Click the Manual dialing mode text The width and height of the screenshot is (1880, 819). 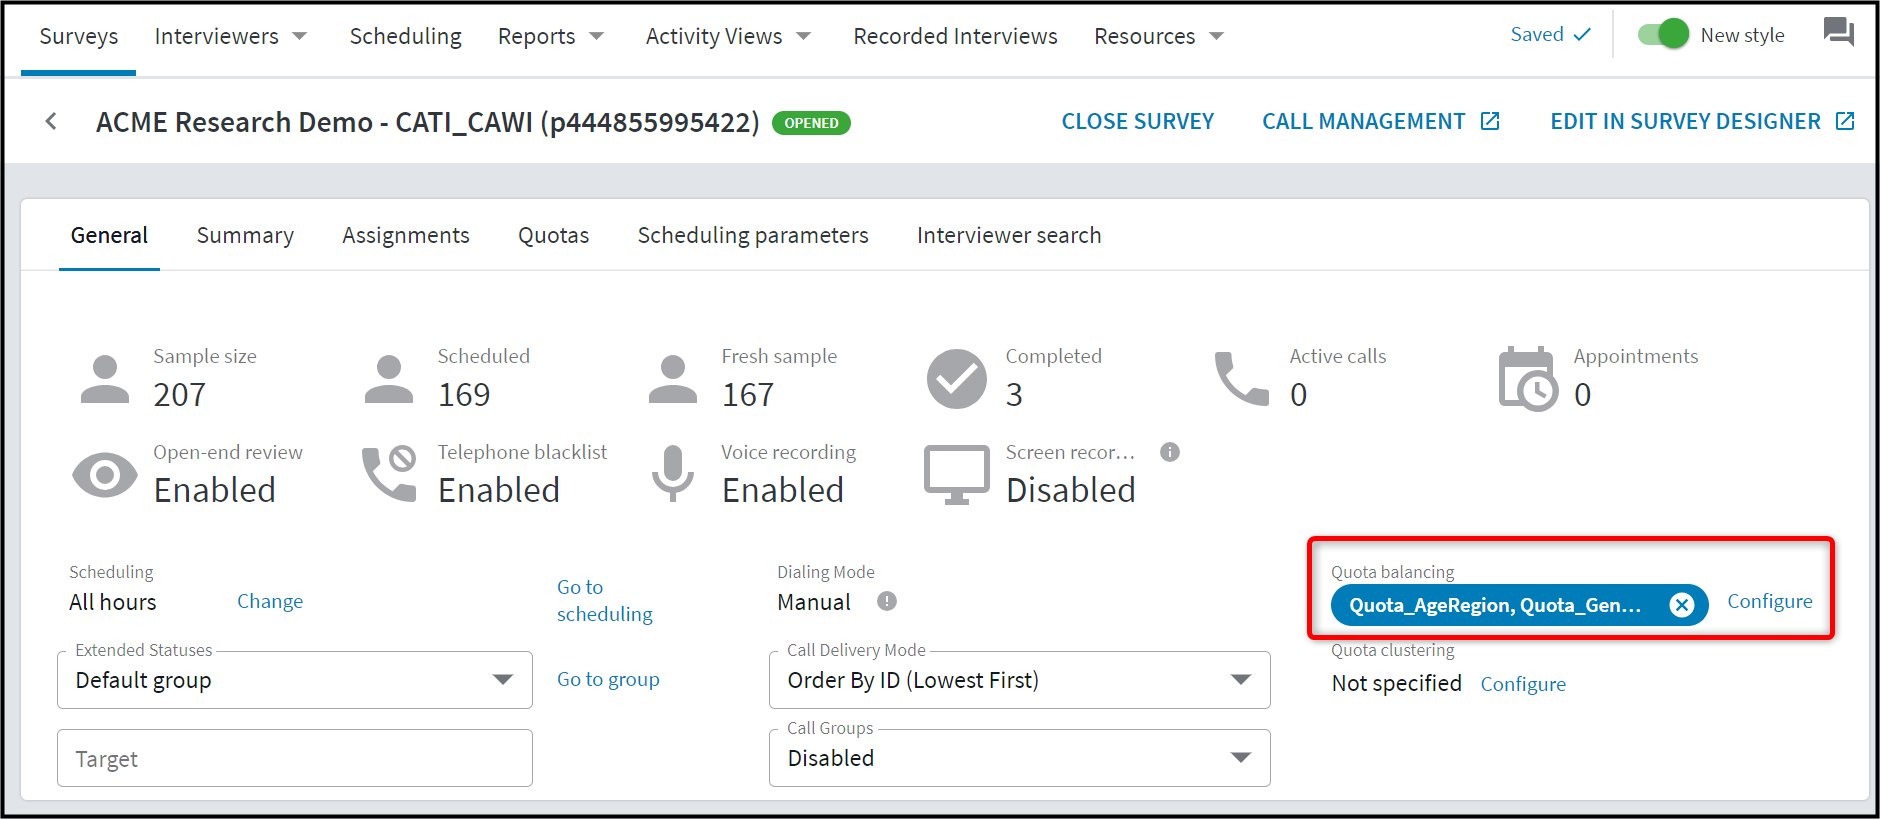pyautogui.click(x=814, y=602)
